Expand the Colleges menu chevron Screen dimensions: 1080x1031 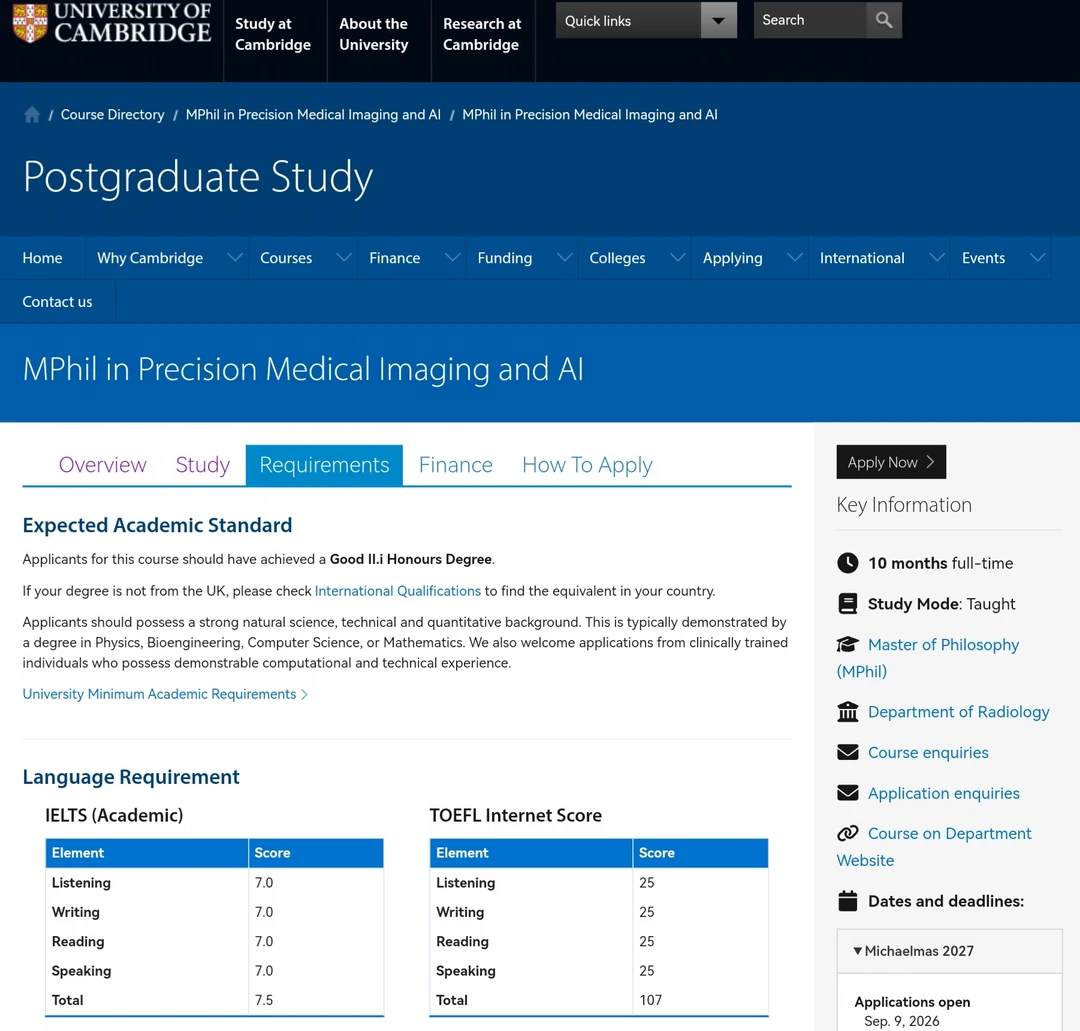(678, 258)
